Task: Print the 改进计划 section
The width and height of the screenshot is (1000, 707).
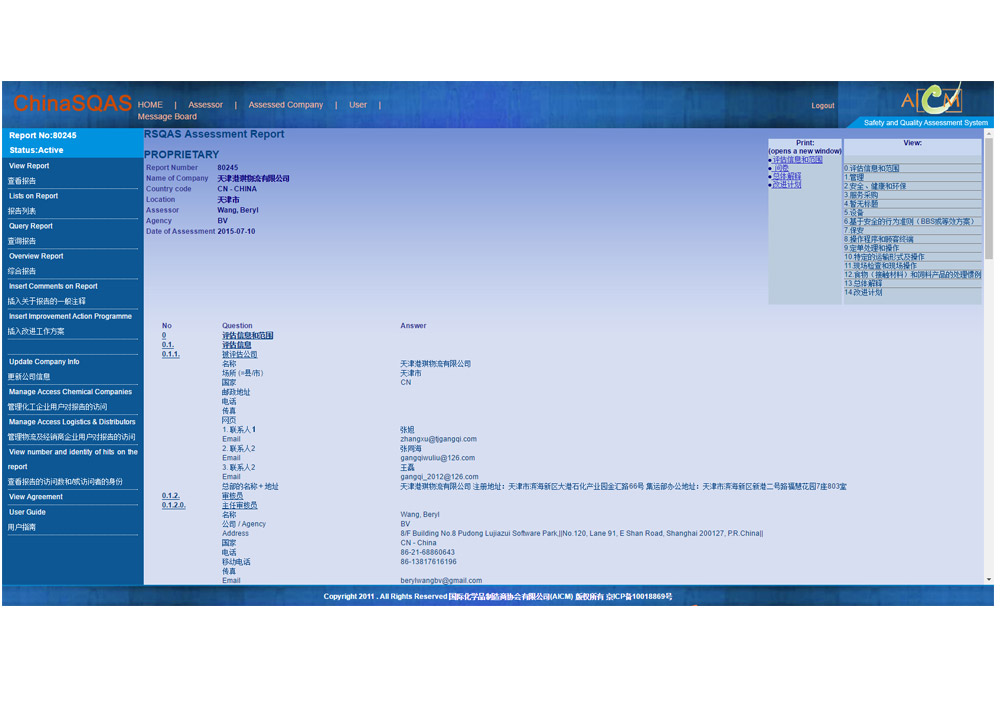Action: pyautogui.click(x=787, y=185)
